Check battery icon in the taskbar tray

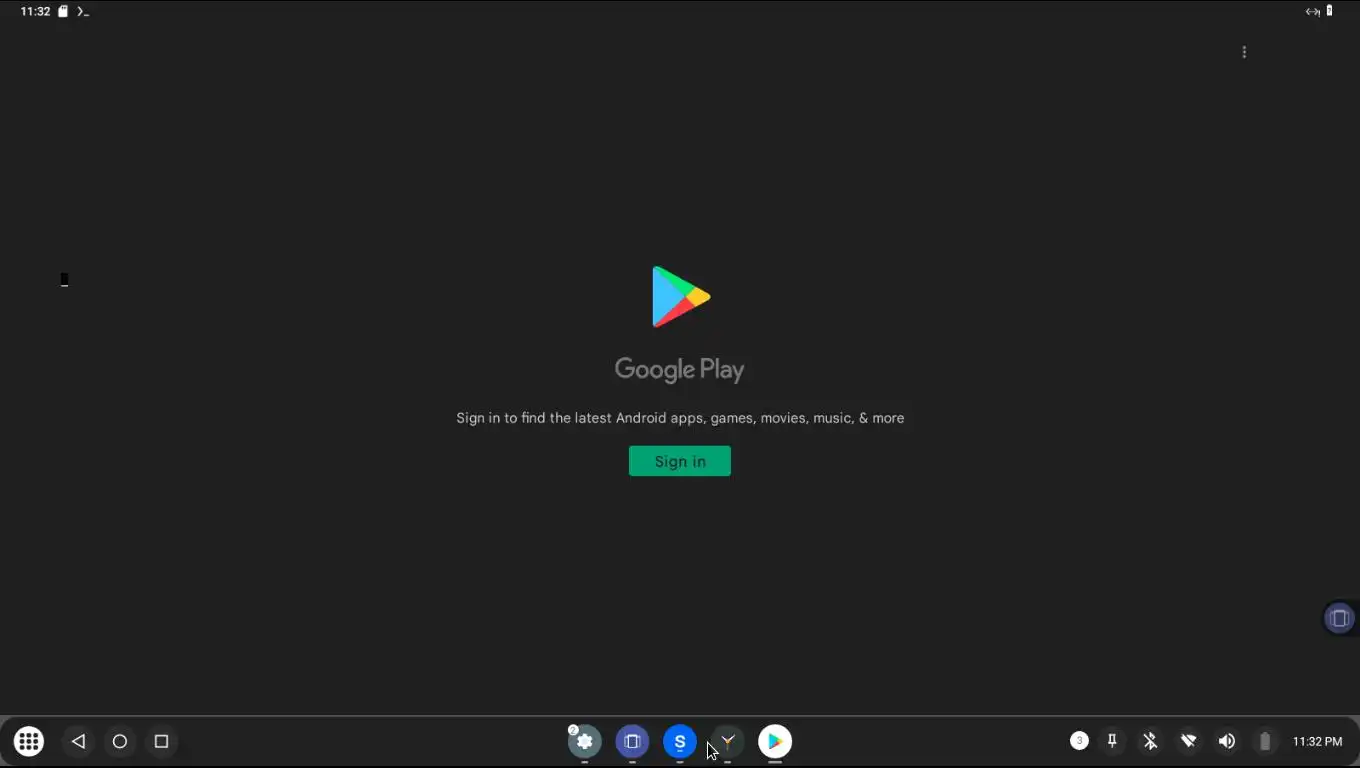(1265, 741)
